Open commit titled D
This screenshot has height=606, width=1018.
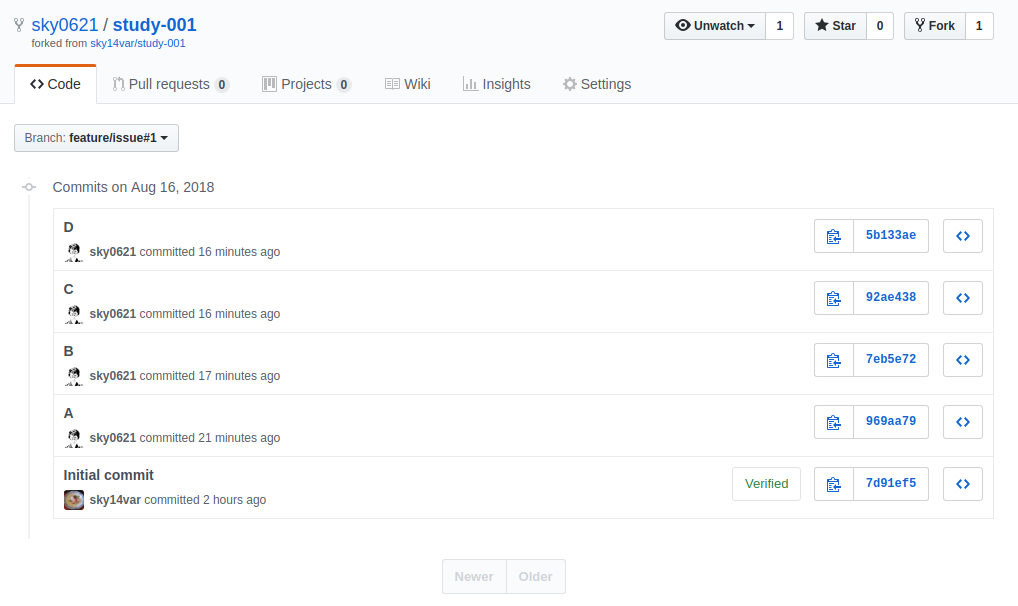coord(69,227)
